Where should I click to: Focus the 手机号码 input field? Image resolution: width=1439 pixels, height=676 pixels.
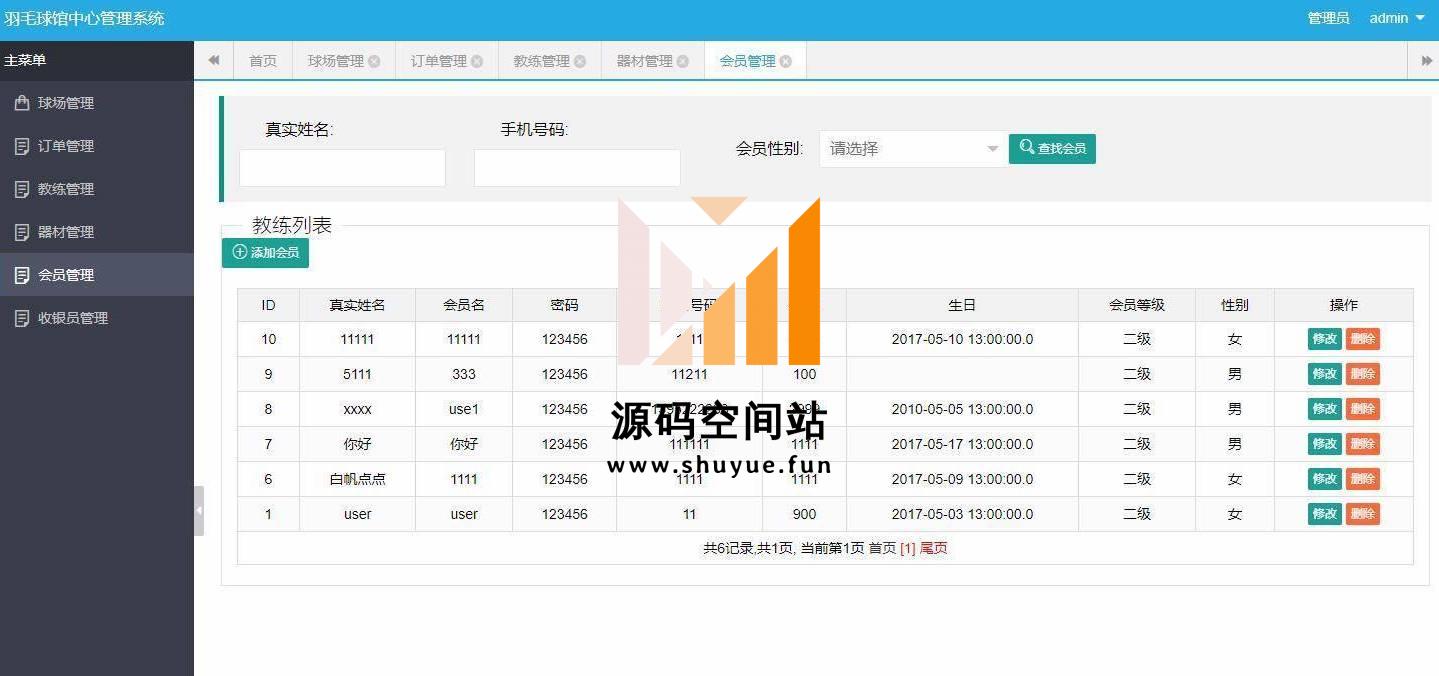click(x=577, y=168)
